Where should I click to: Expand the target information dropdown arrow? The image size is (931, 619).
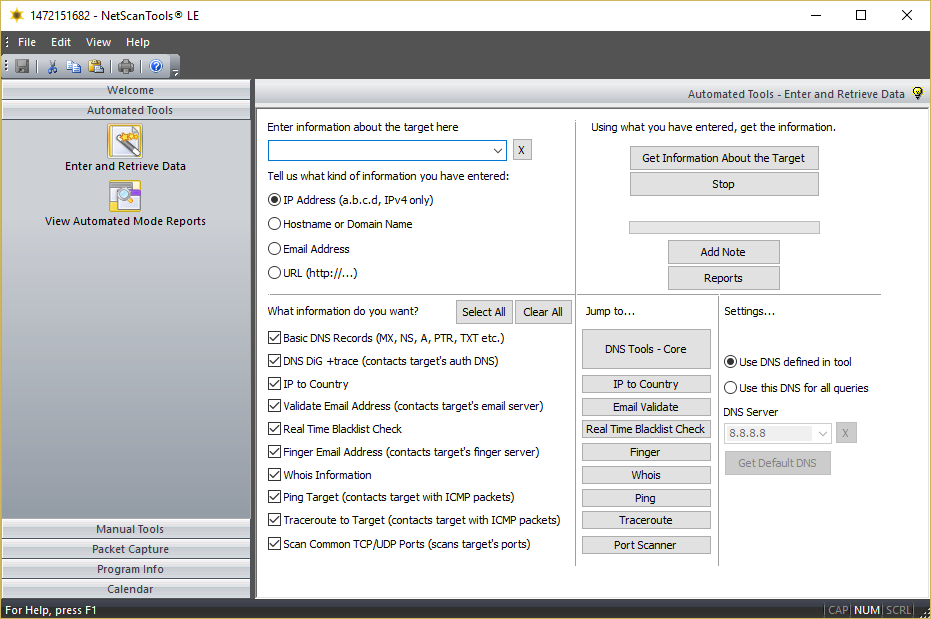pos(498,151)
